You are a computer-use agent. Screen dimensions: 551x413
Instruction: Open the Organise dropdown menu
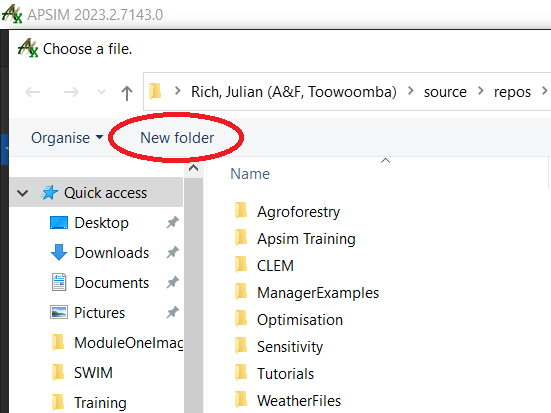click(67, 138)
